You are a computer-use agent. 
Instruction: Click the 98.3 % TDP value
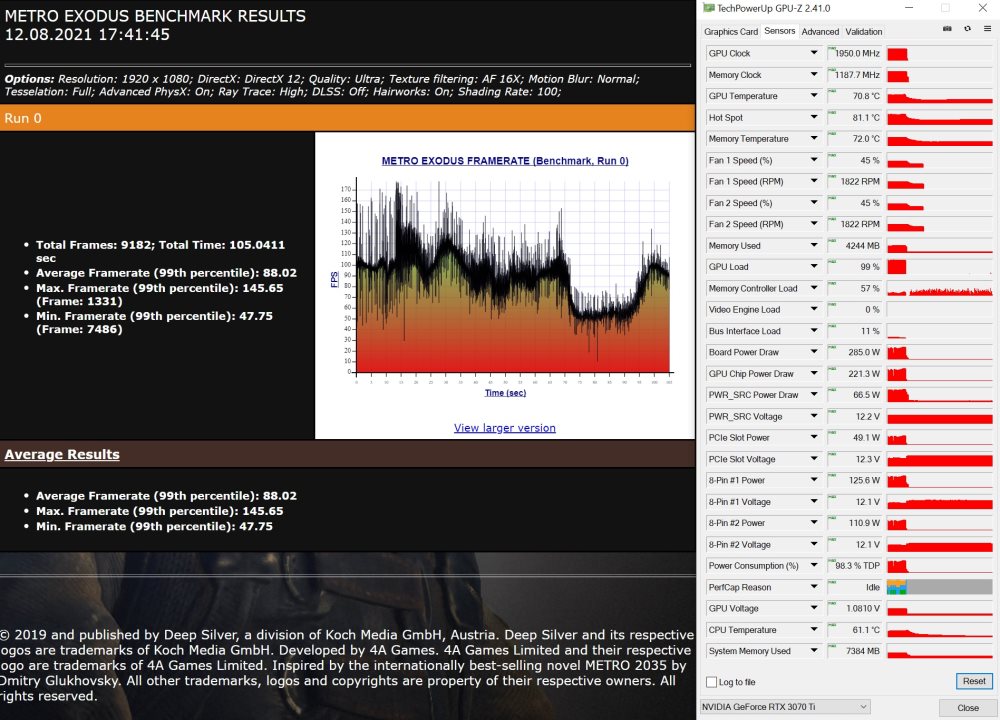tap(855, 566)
